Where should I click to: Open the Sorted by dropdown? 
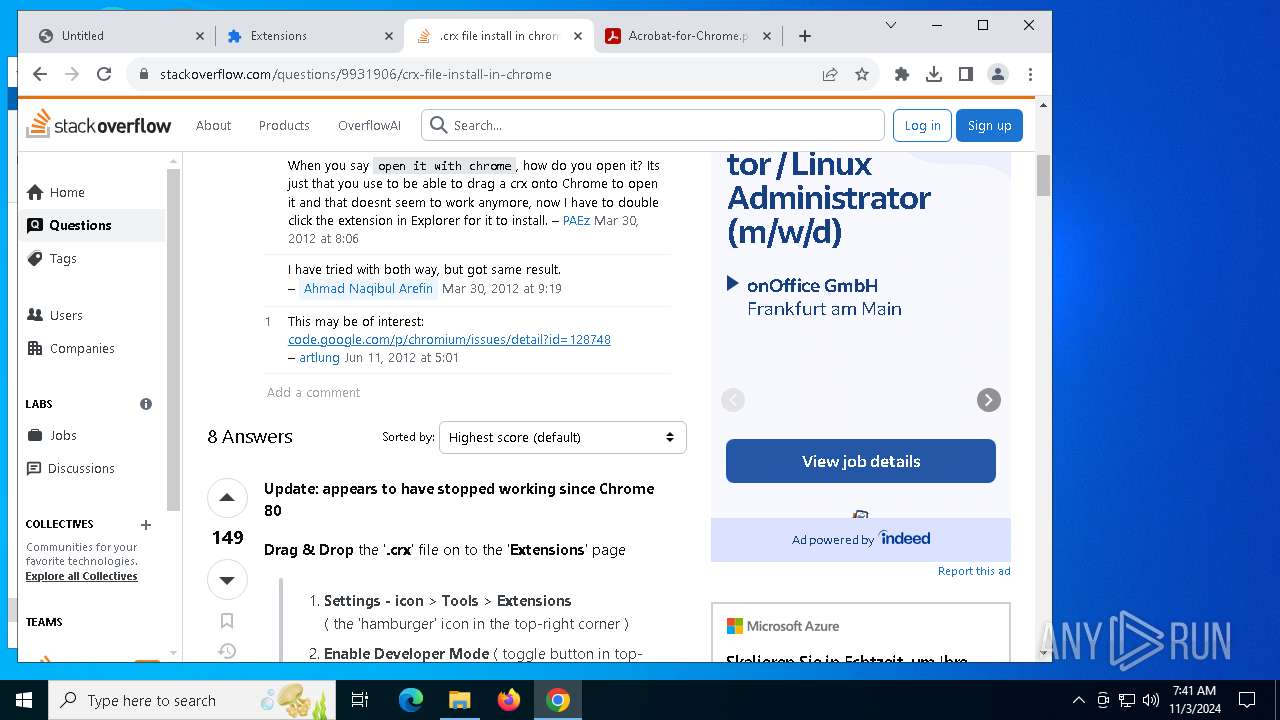(563, 437)
